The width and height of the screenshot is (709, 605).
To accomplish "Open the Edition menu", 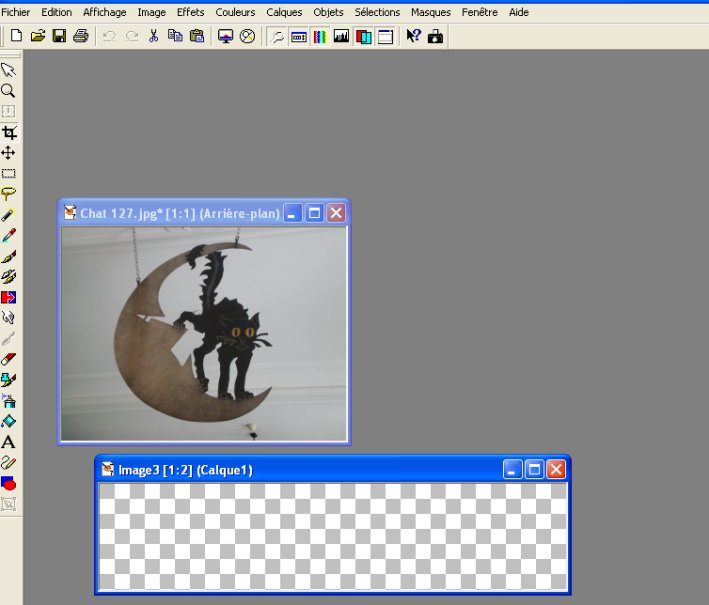I will pyautogui.click(x=57, y=12).
